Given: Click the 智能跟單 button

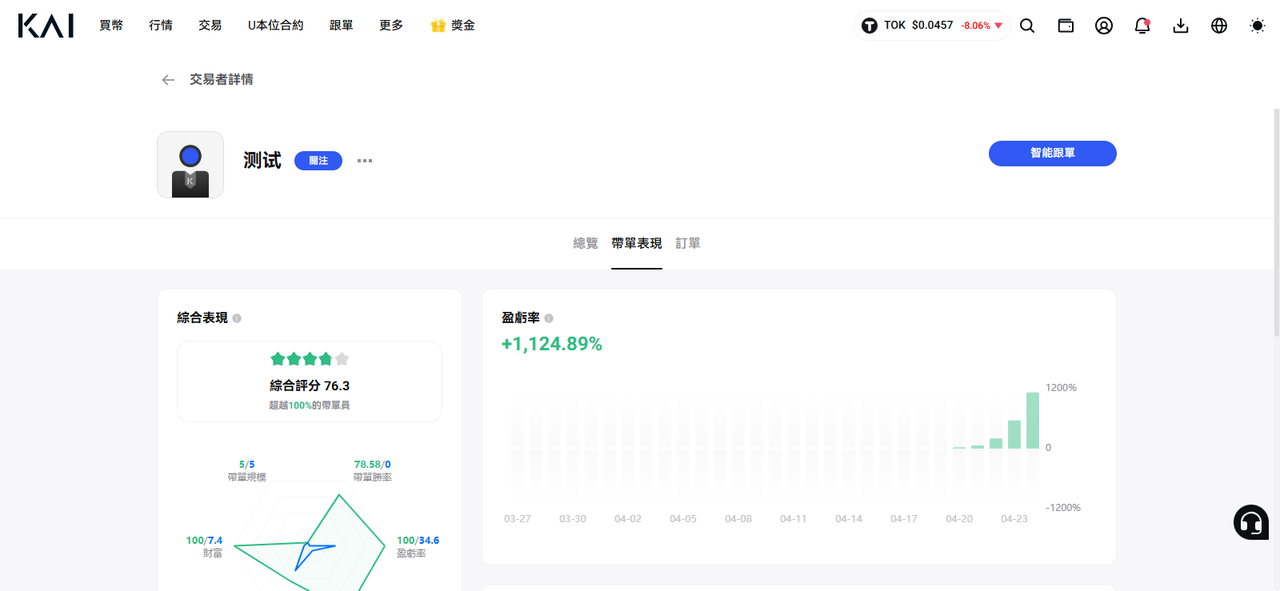Looking at the screenshot, I should click(1052, 153).
